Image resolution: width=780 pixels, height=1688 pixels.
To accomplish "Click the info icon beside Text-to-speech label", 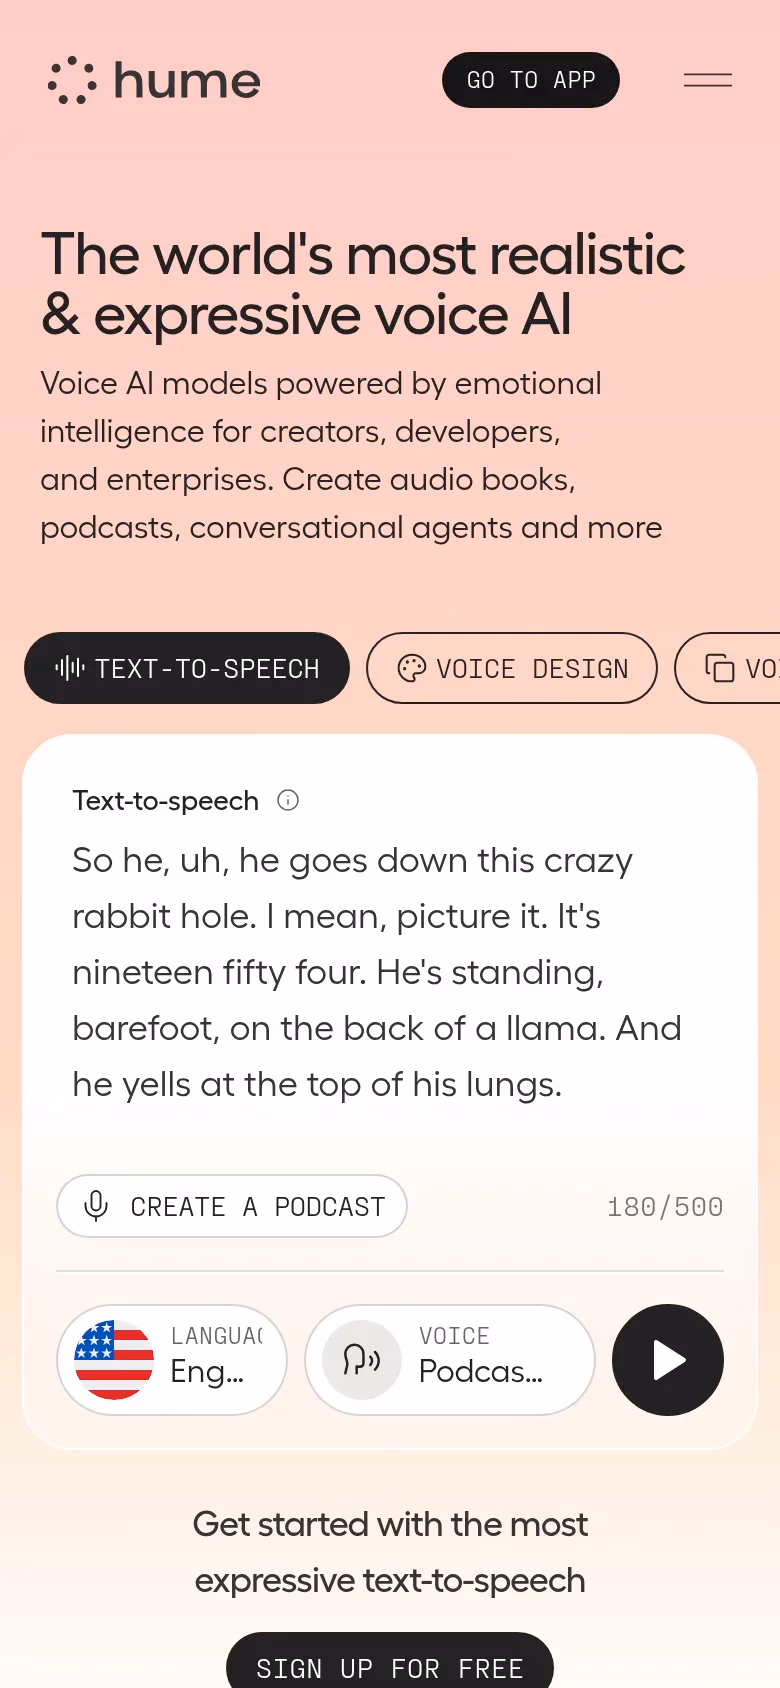I will (x=287, y=800).
